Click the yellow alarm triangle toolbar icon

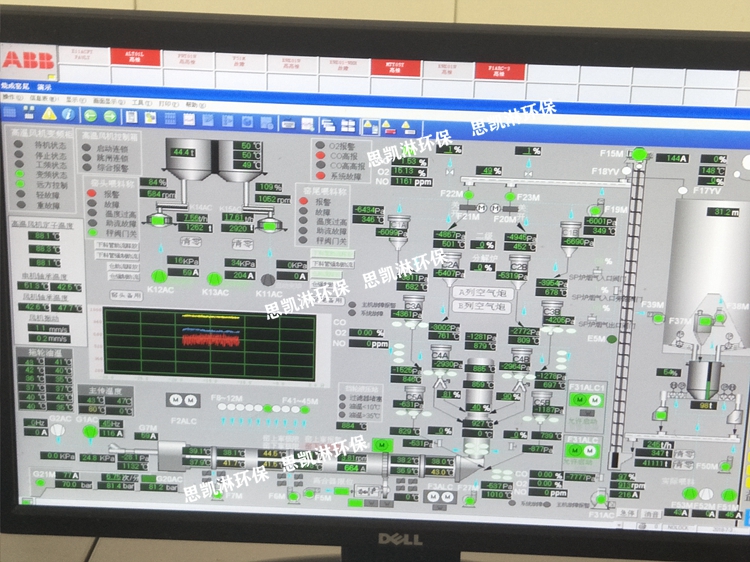tap(49, 114)
